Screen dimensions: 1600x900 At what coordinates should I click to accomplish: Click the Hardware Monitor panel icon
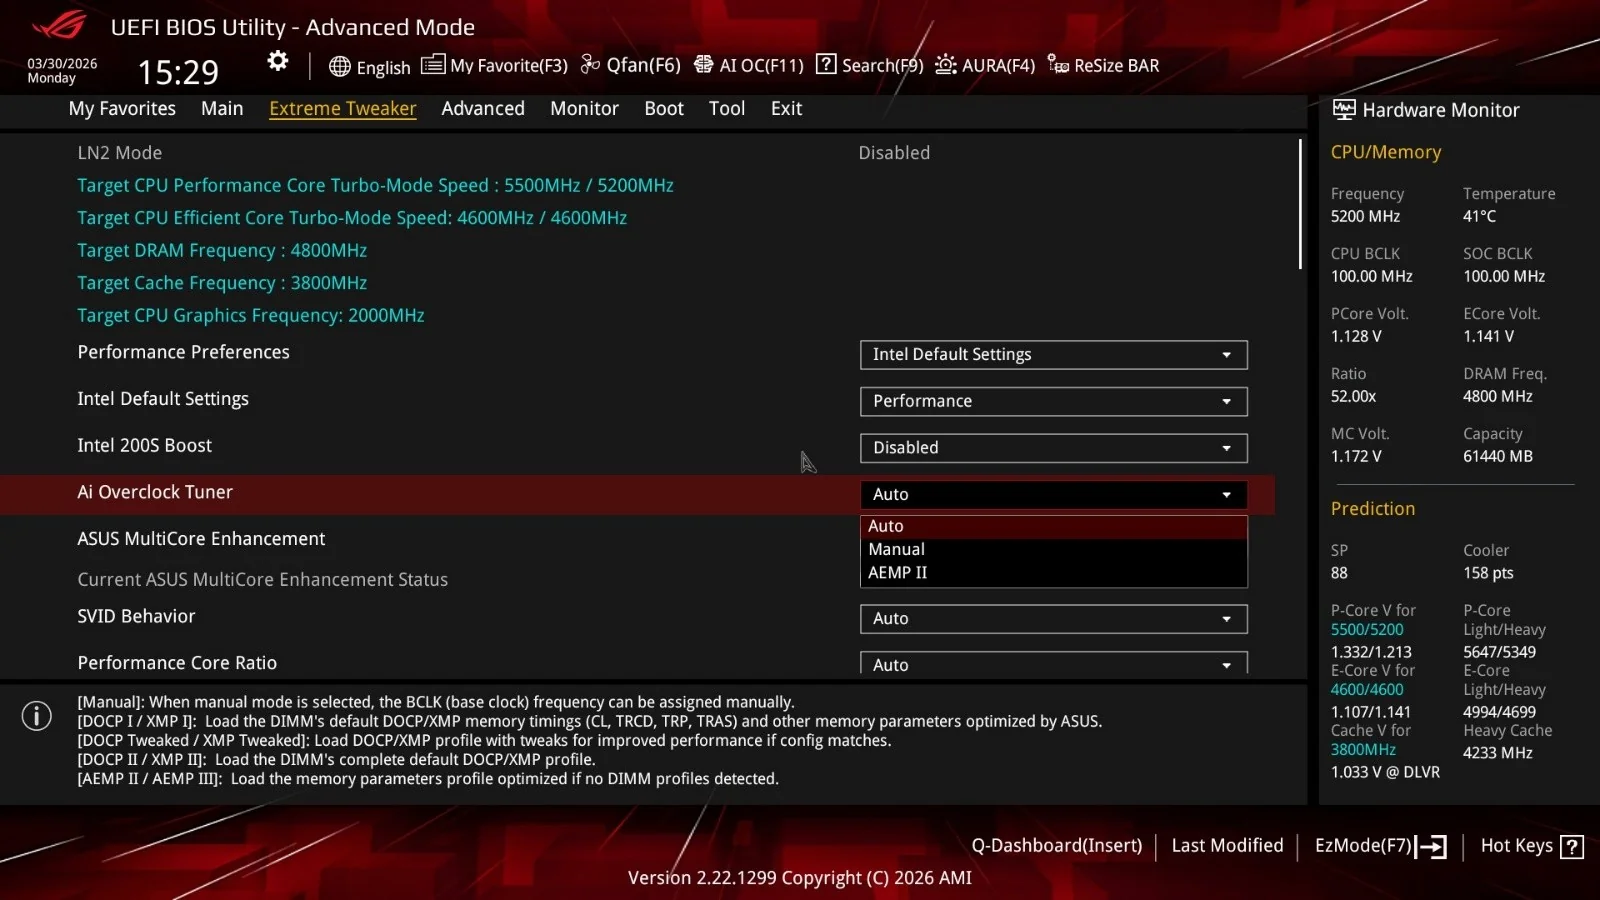(1344, 110)
